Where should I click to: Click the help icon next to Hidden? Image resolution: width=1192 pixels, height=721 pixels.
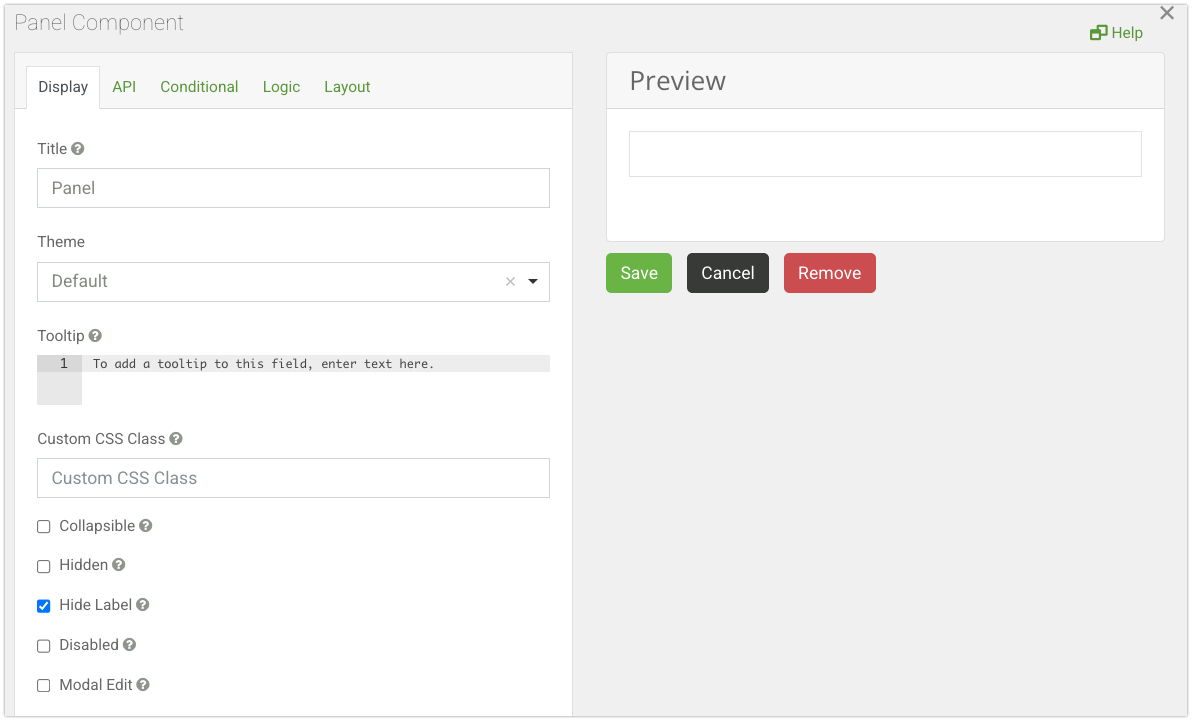click(x=119, y=565)
